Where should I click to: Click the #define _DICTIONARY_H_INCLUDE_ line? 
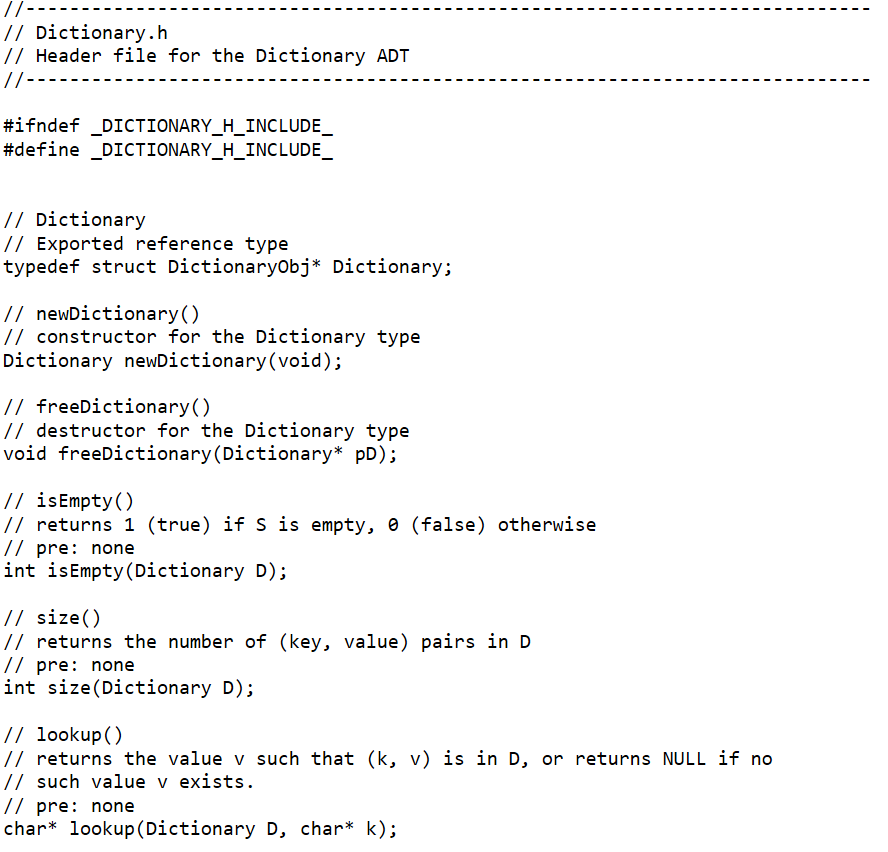[x=168, y=150]
